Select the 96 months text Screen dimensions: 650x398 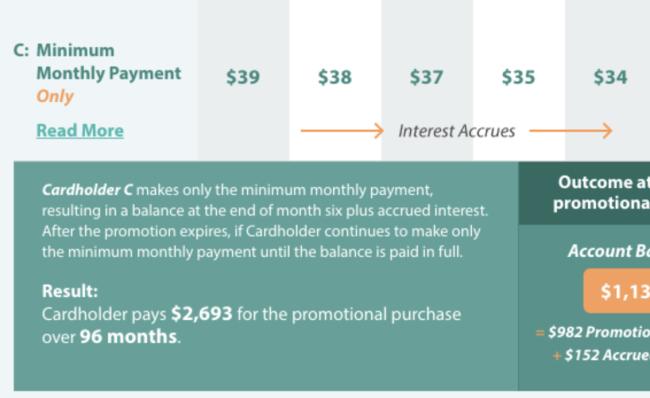(129, 336)
